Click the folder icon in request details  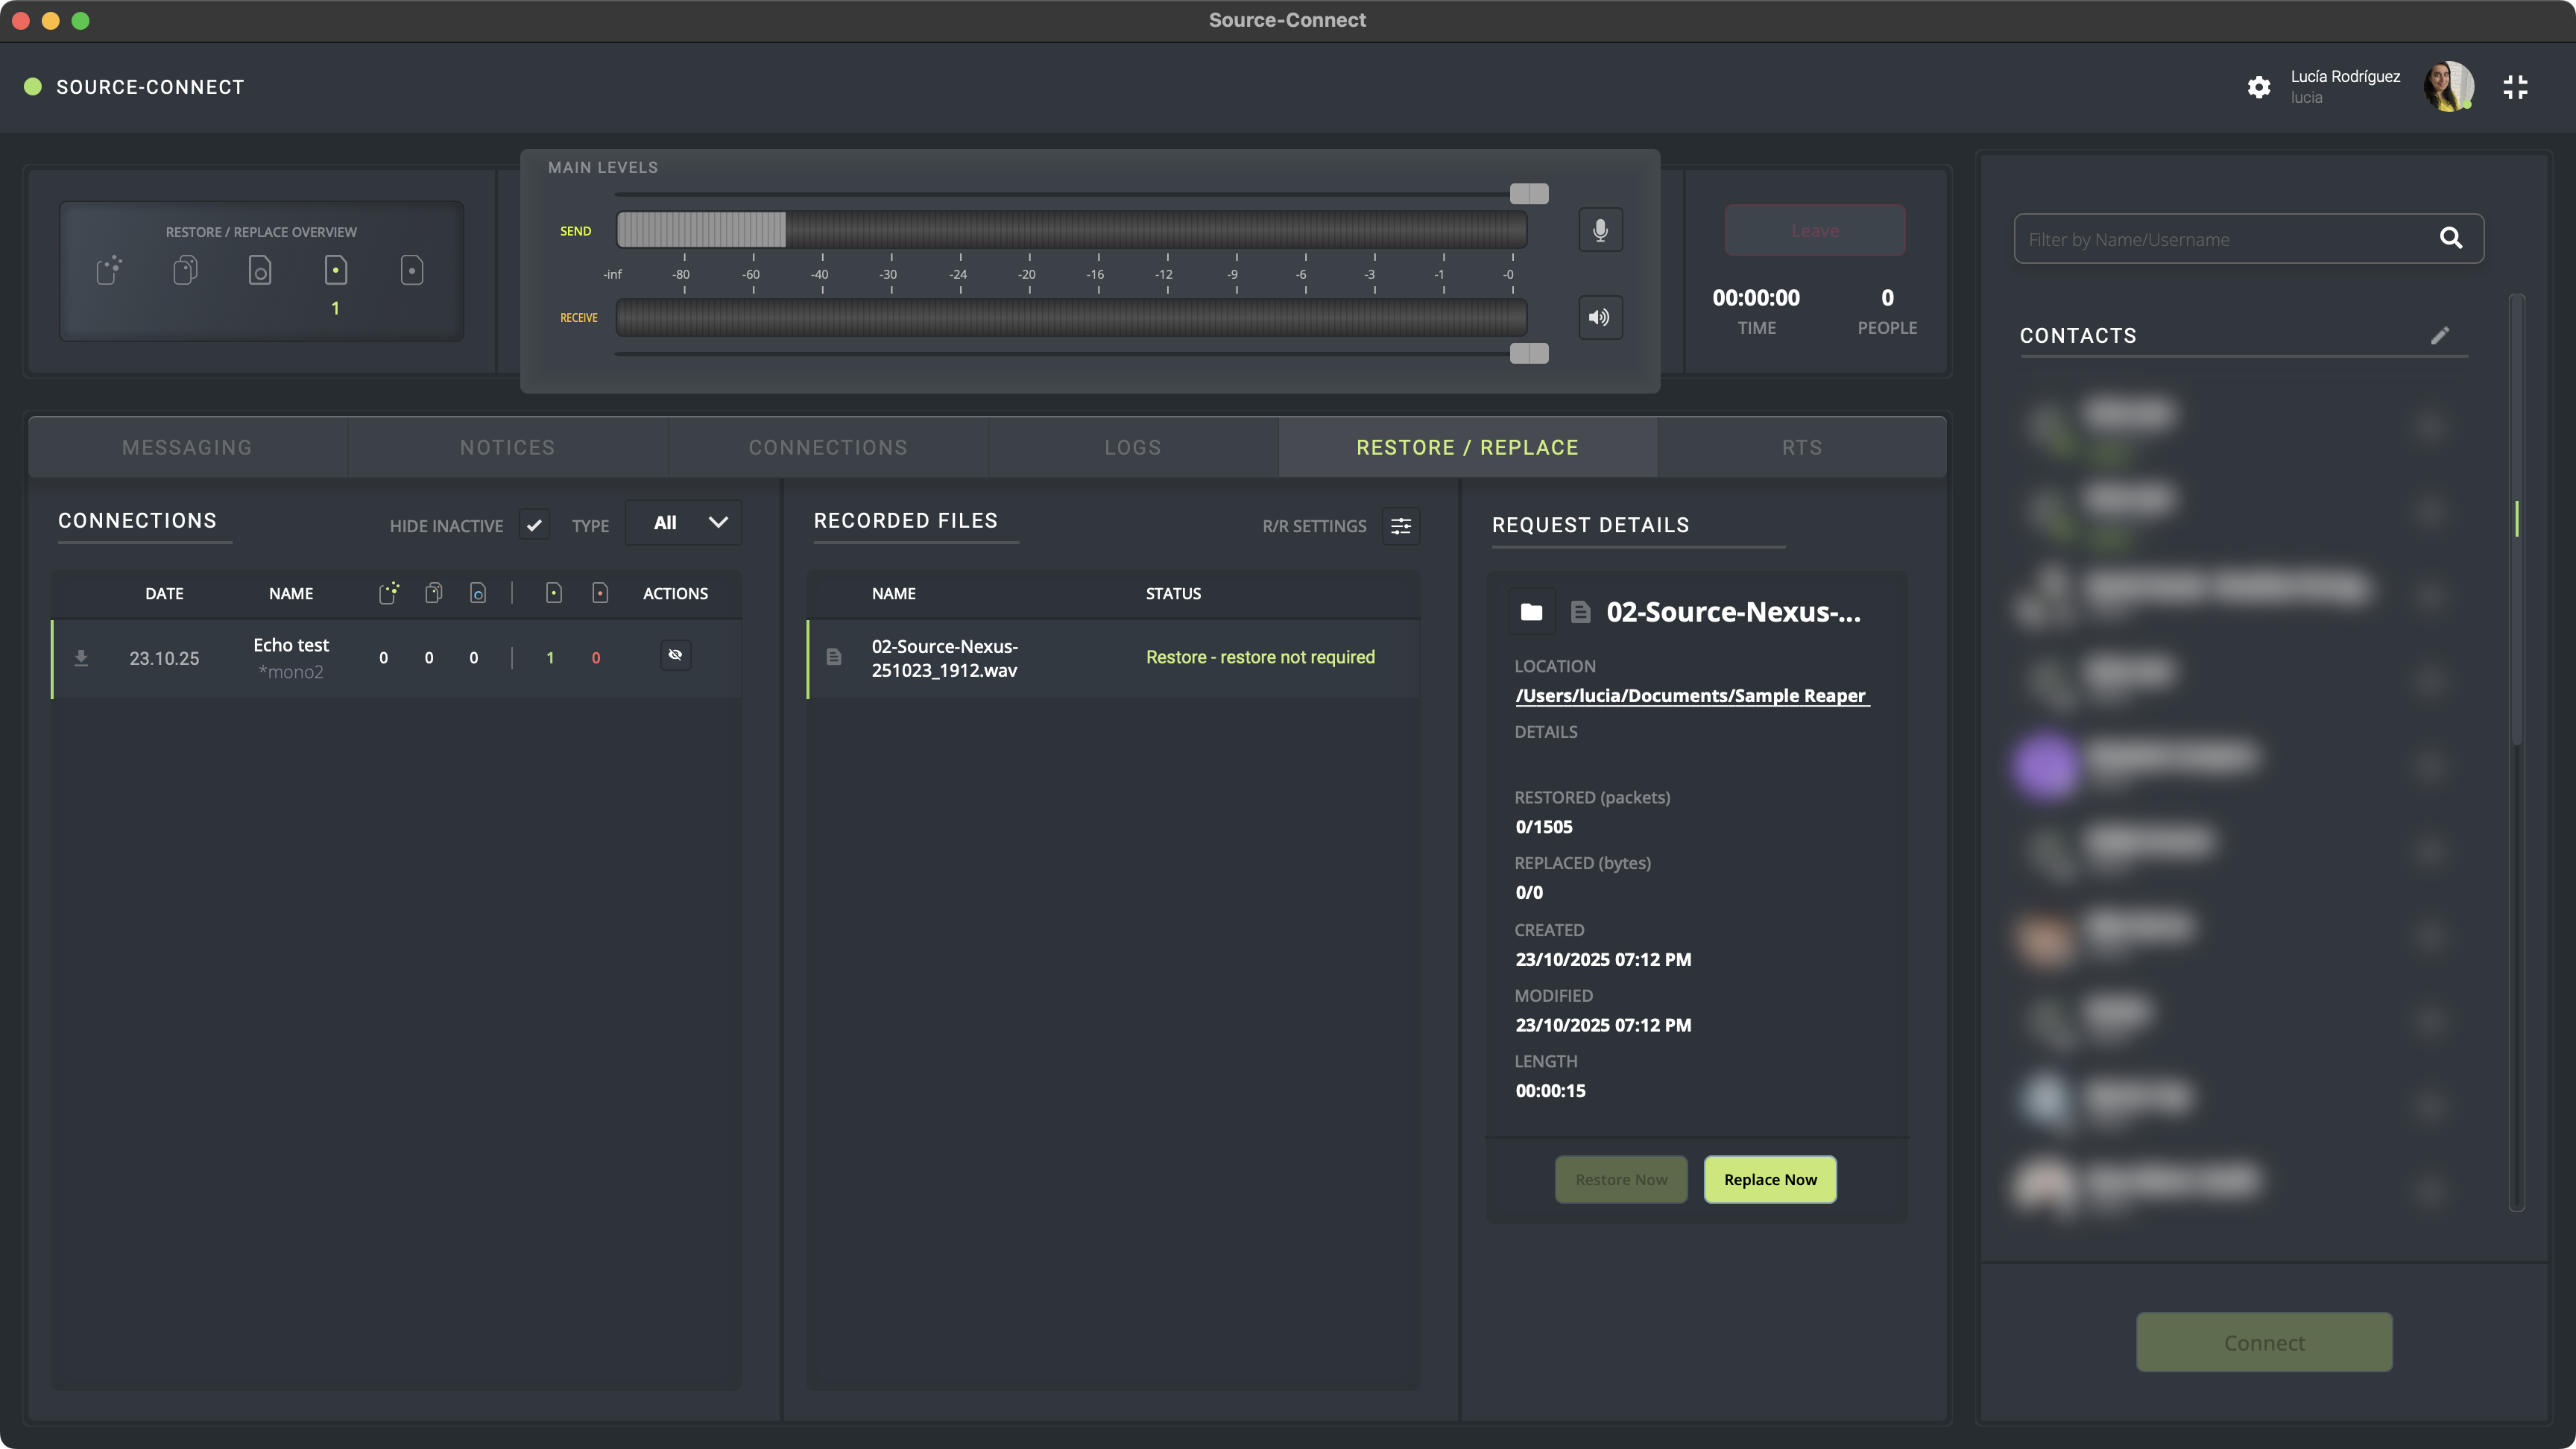[x=1531, y=612]
